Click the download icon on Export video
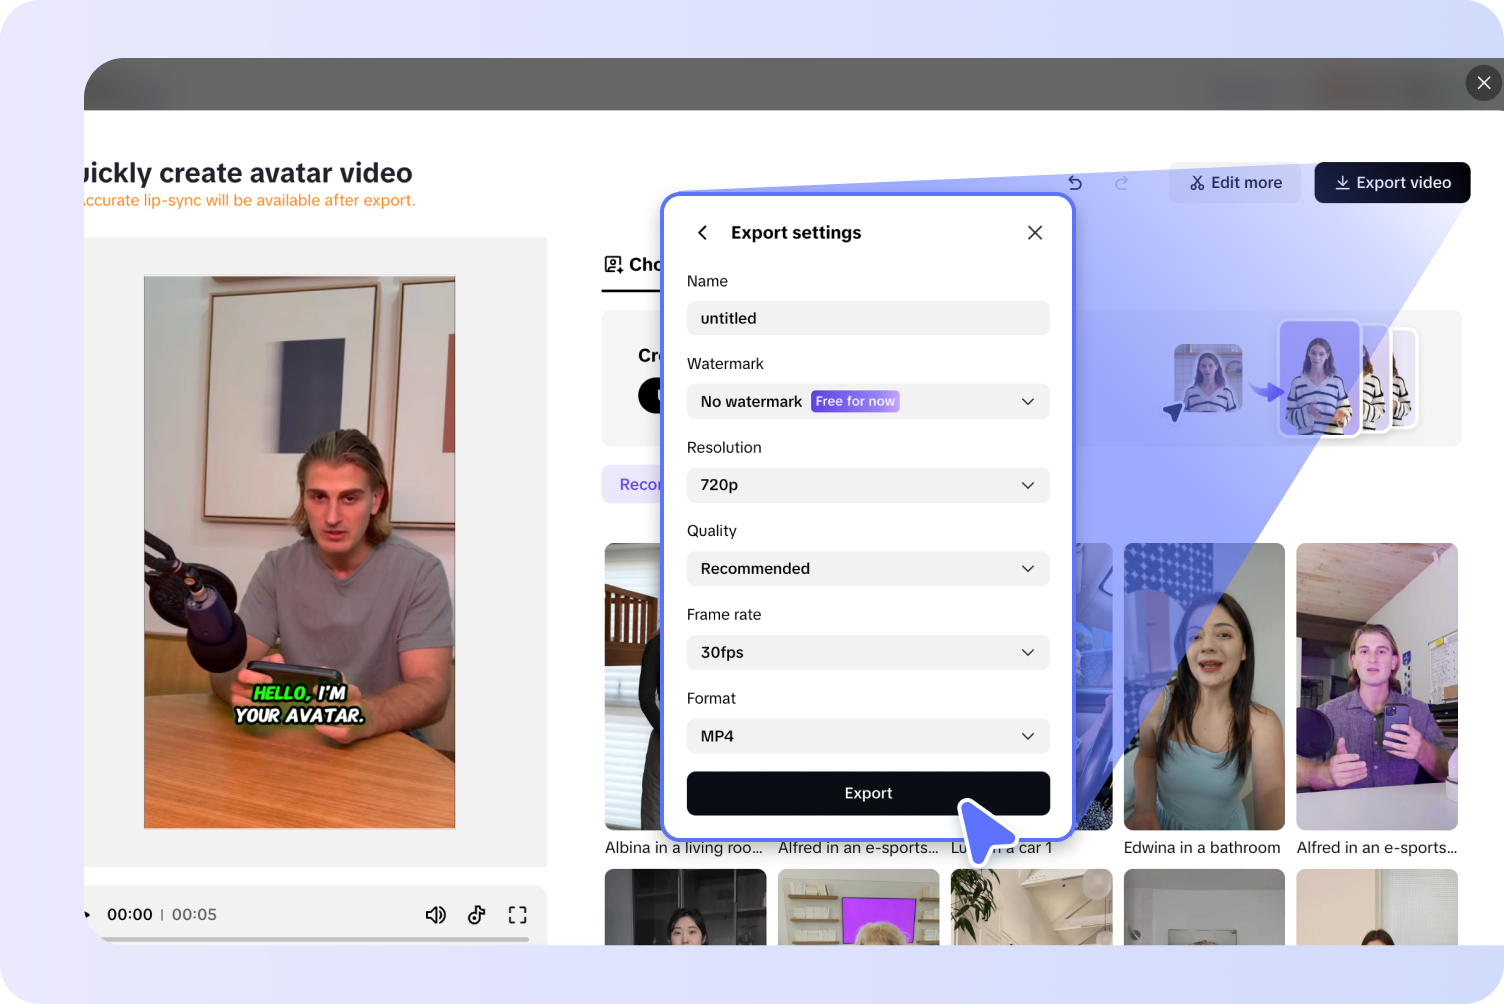The height and width of the screenshot is (1004, 1504). point(1341,183)
